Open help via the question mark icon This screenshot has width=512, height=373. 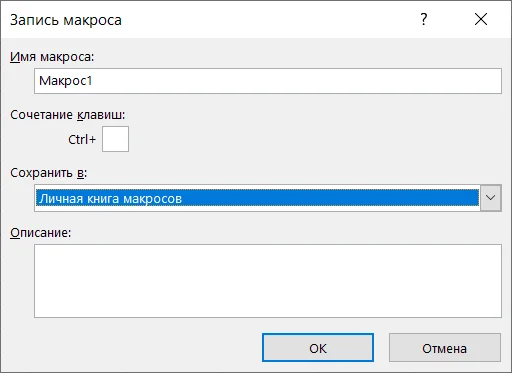423,19
